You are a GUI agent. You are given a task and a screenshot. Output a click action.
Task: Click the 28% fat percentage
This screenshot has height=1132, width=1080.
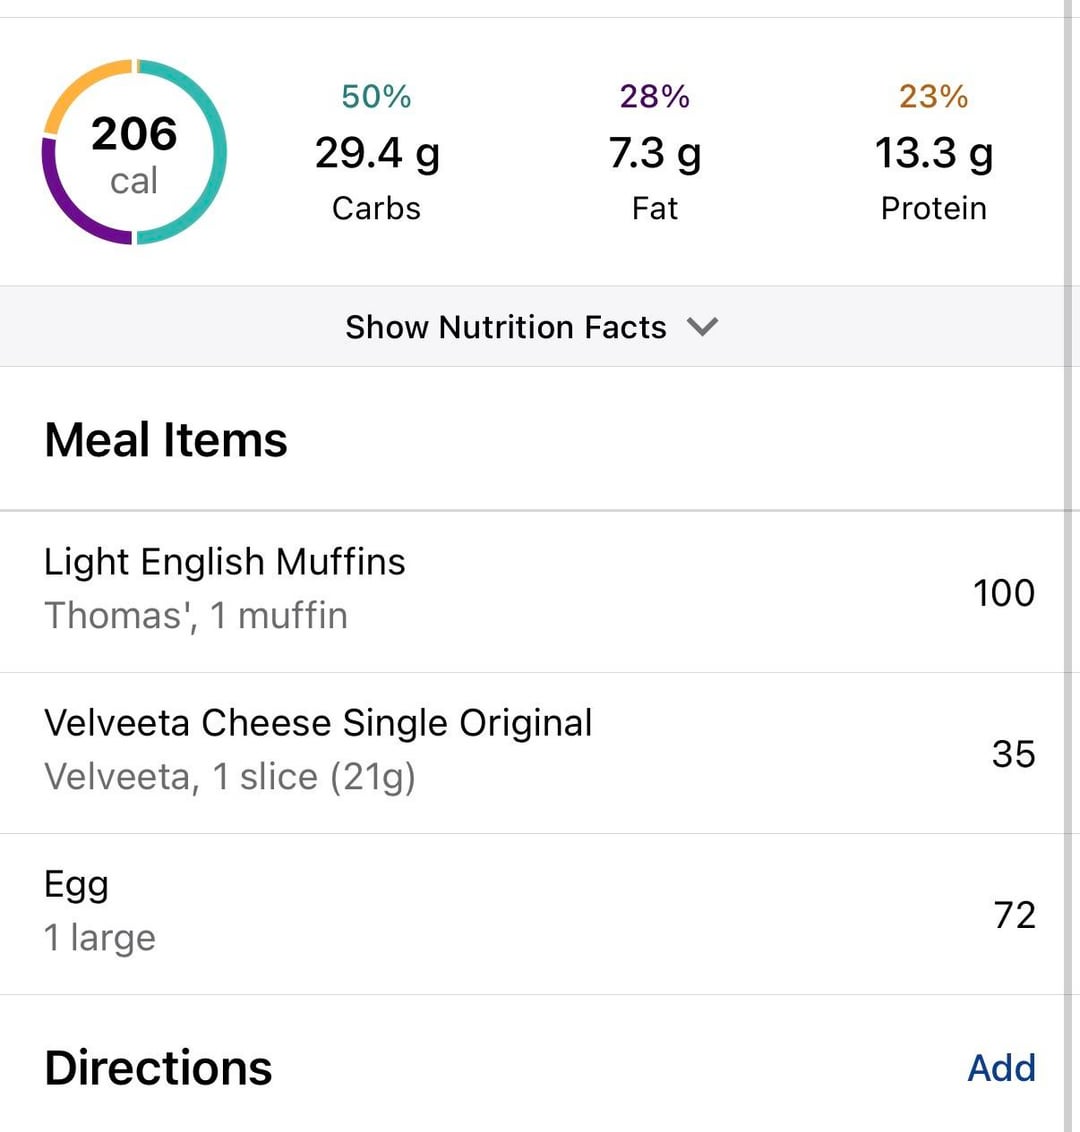[655, 96]
